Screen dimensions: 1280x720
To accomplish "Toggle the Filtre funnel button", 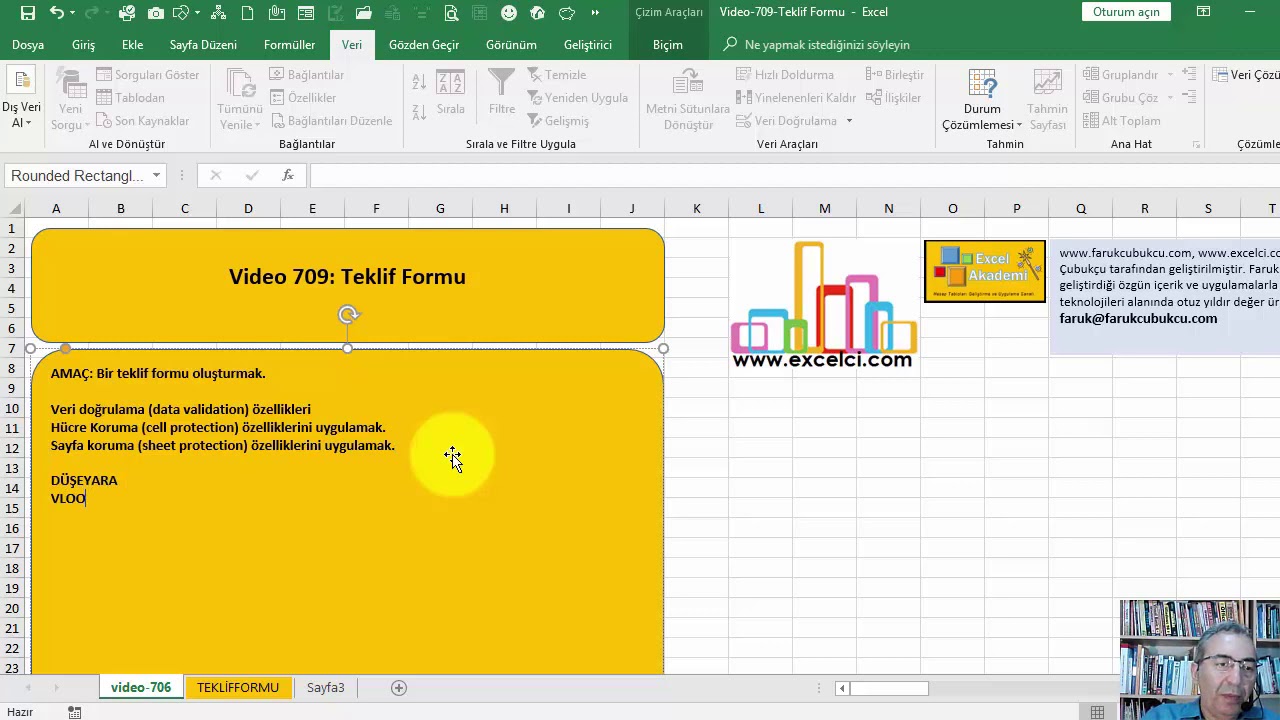I will tap(502, 93).
